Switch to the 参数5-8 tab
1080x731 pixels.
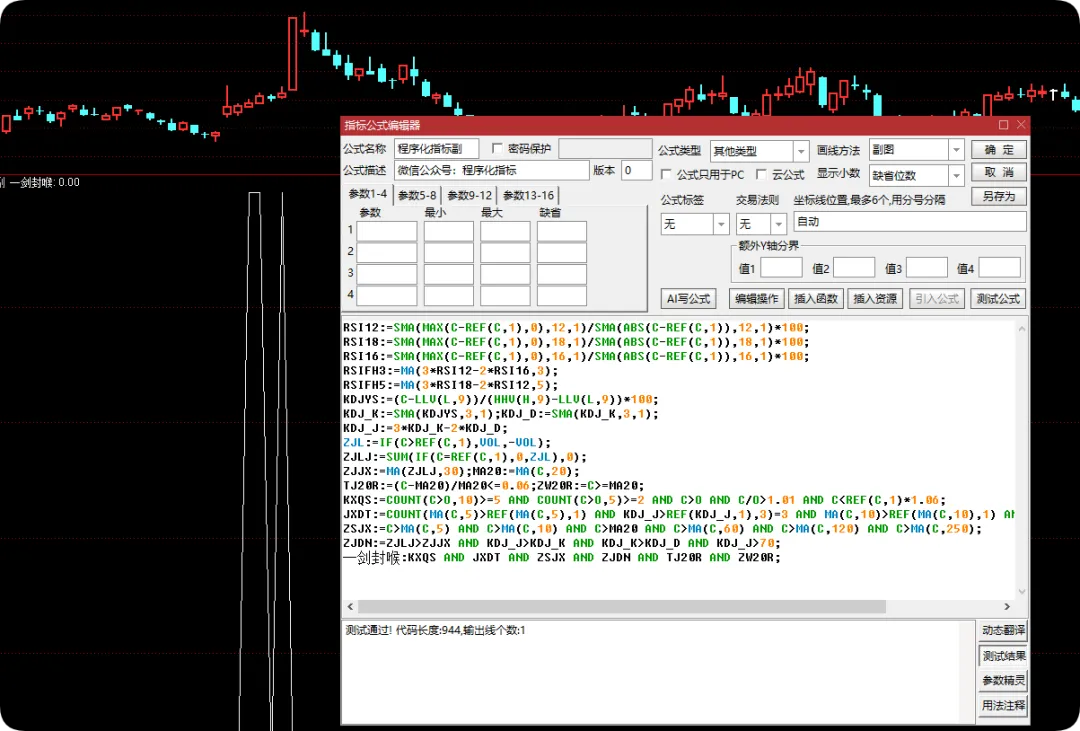(417, 196)
